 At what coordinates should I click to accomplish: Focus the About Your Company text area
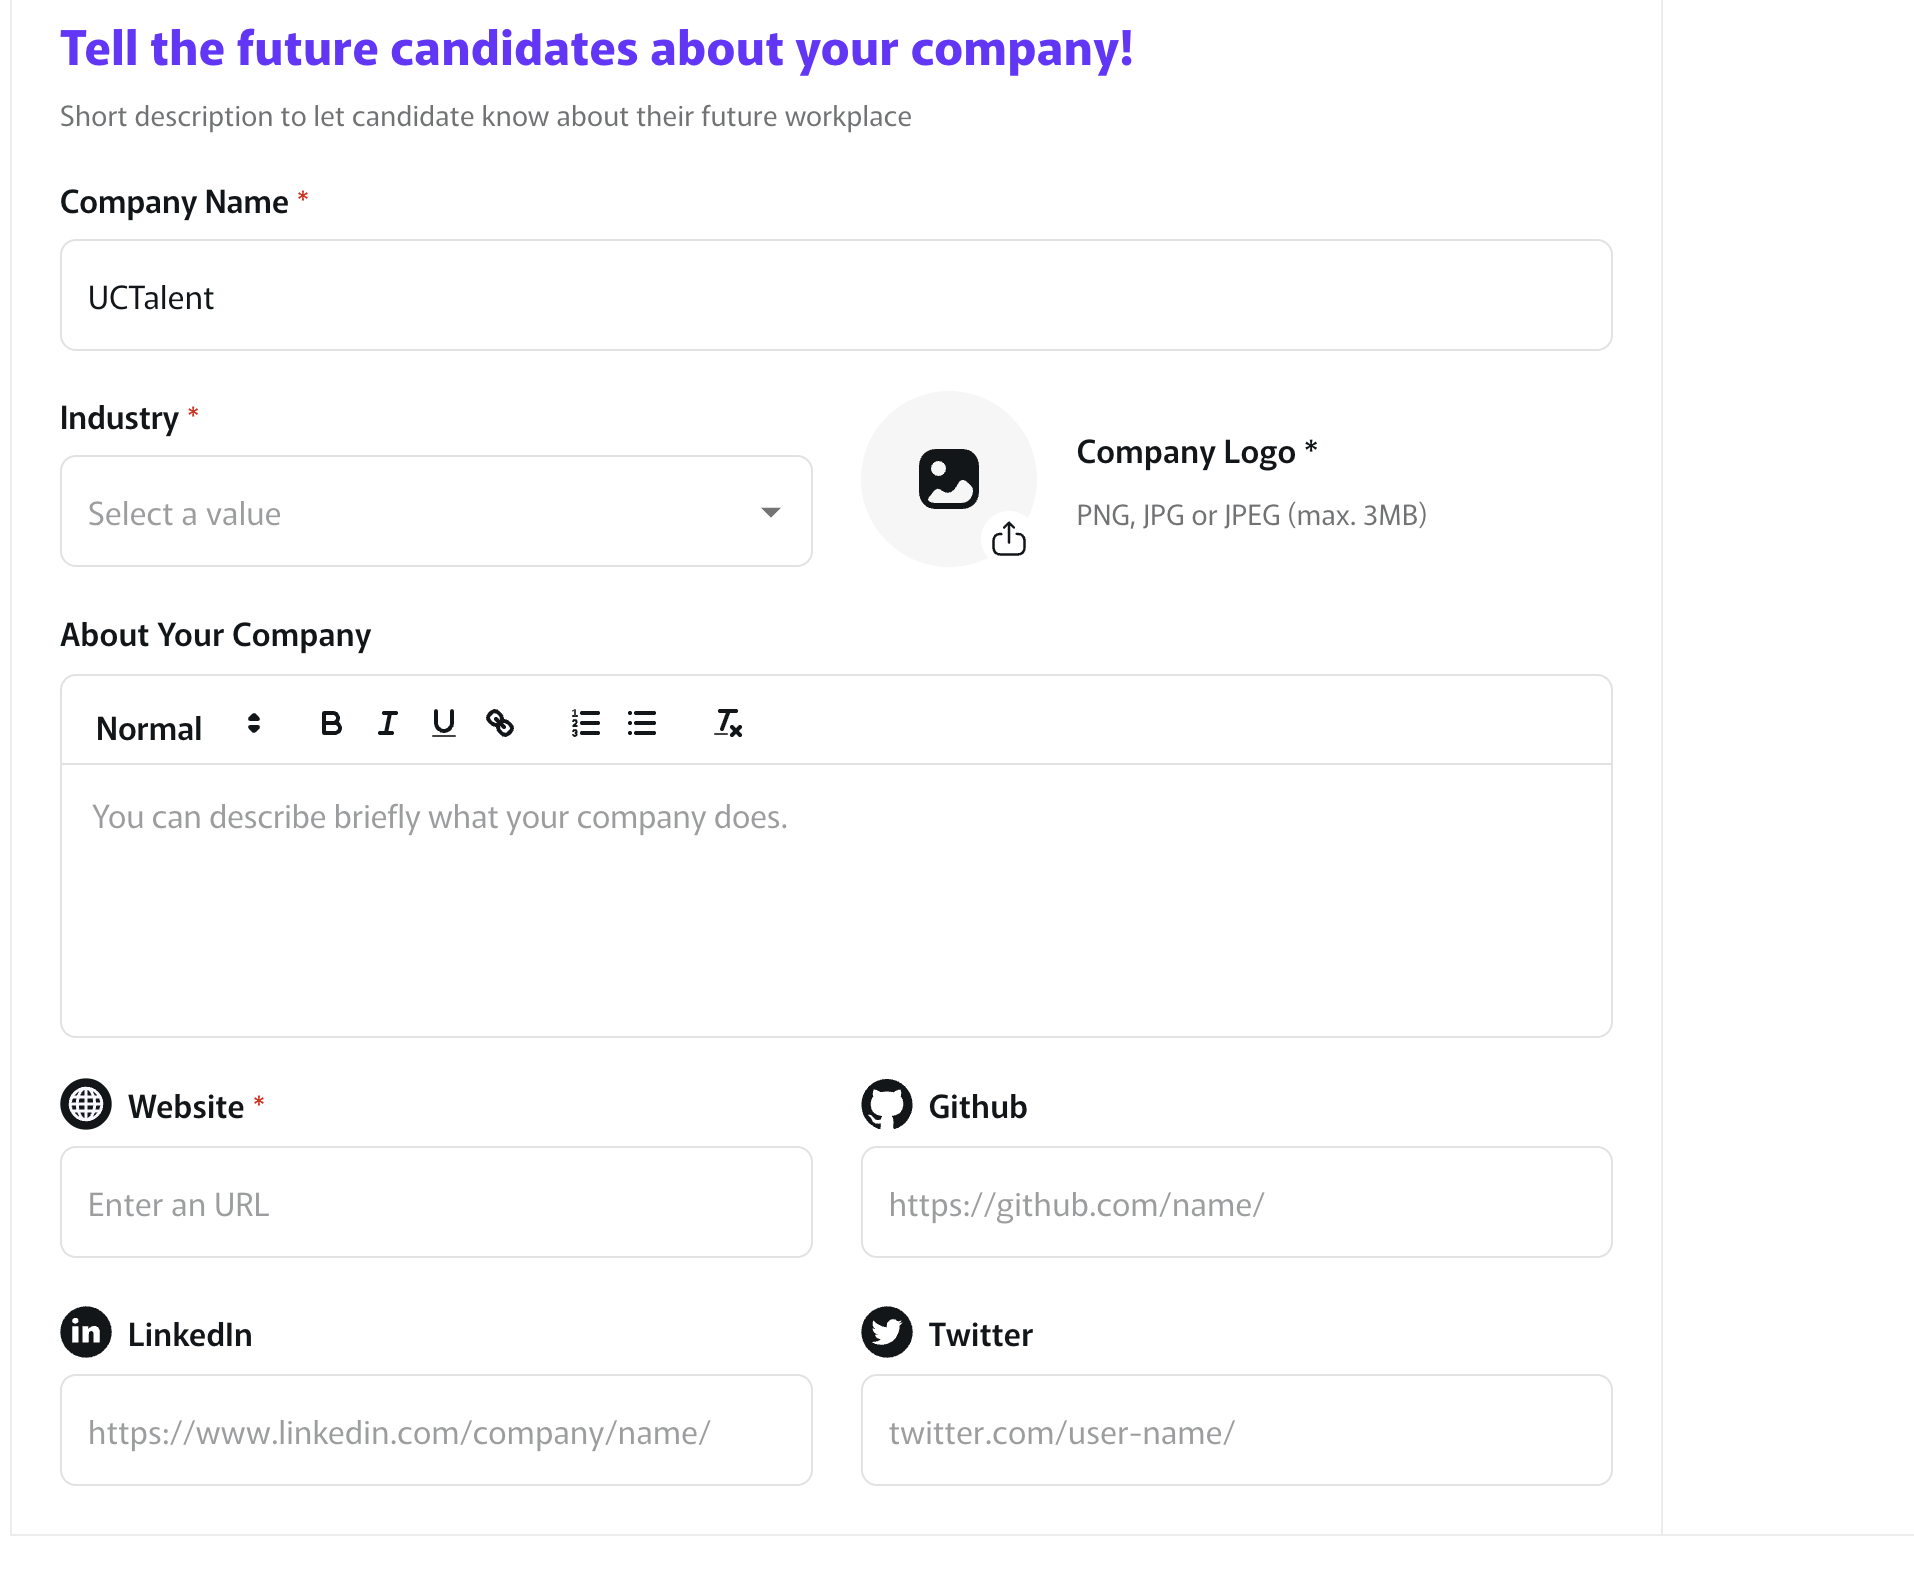836,900
